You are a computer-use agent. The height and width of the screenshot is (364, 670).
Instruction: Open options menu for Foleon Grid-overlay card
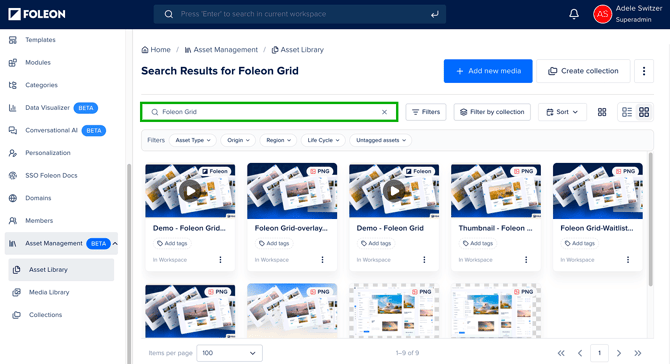pos(322,260)
